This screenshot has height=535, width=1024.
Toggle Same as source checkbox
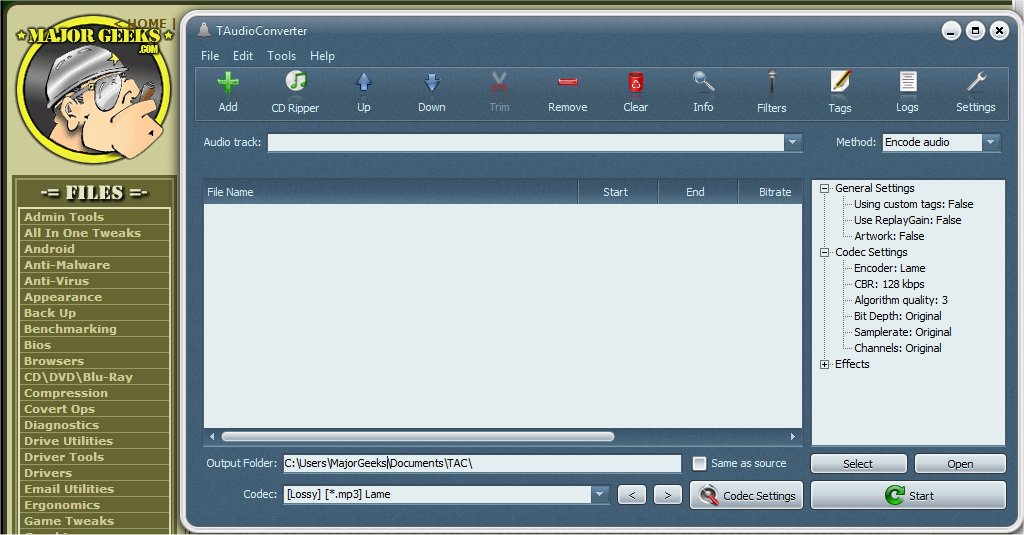[x=699, y=463]
